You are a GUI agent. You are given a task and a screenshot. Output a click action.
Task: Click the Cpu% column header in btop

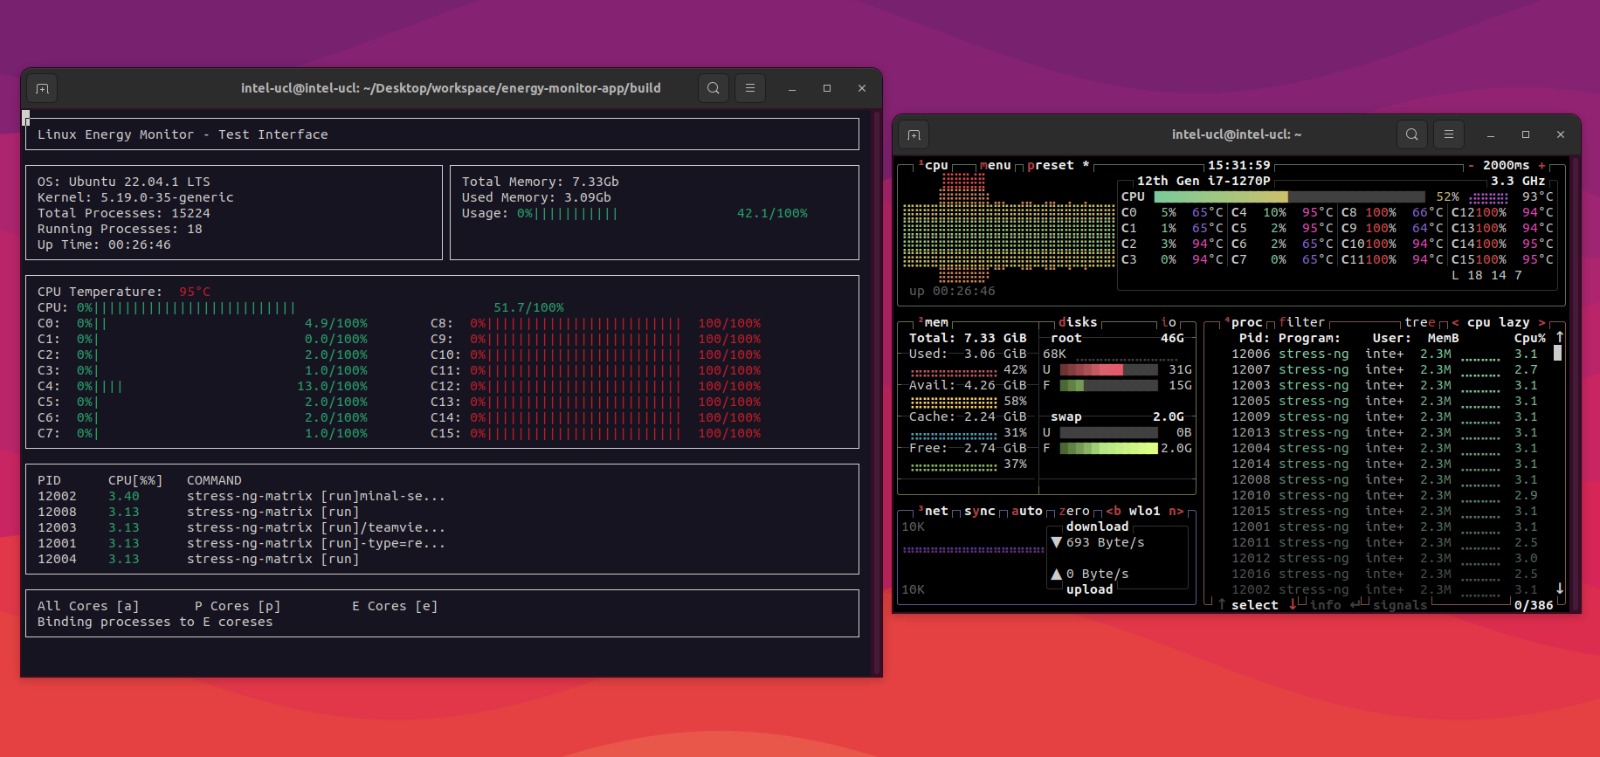tap(1530, 338)
